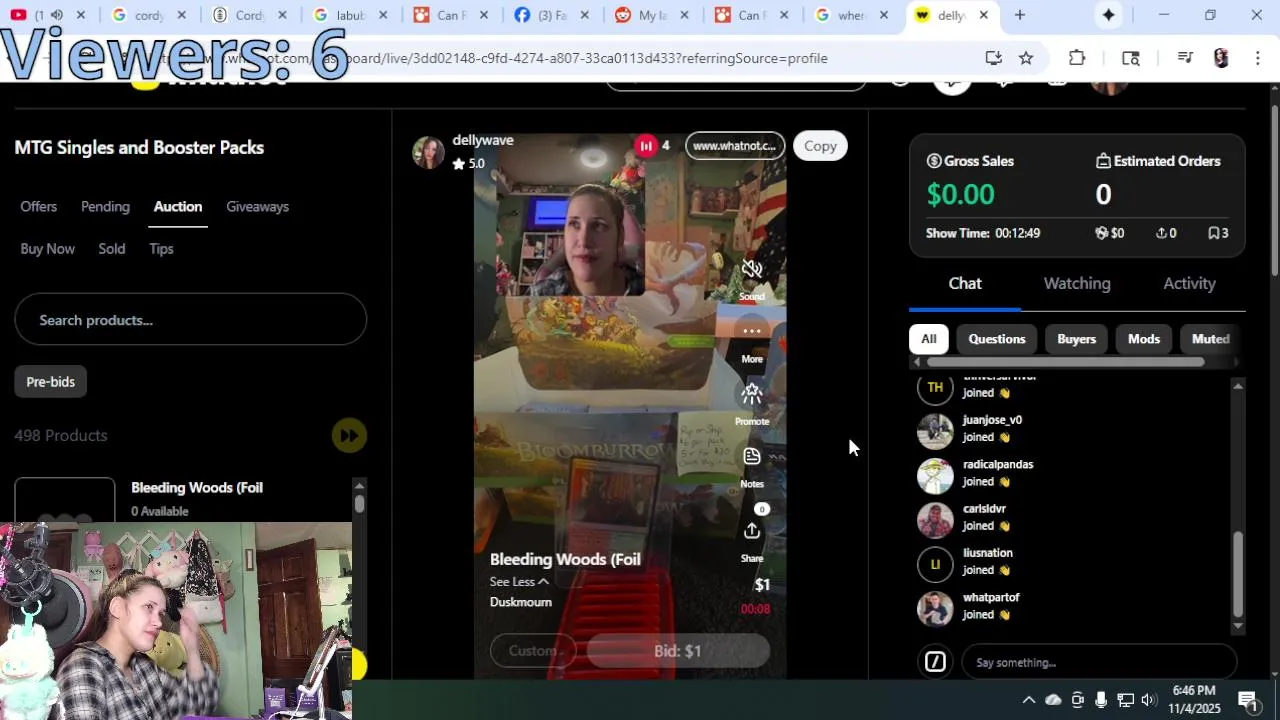This screenshot has width=1280, height=720.
Task: Click the yellow fast-forward icon beside 498 Products
Action: 349,435
